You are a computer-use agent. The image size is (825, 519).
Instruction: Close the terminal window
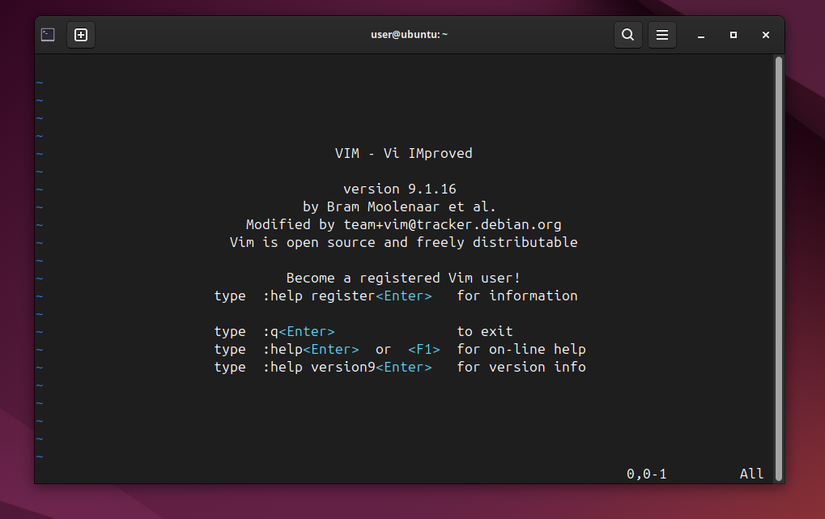766,35
